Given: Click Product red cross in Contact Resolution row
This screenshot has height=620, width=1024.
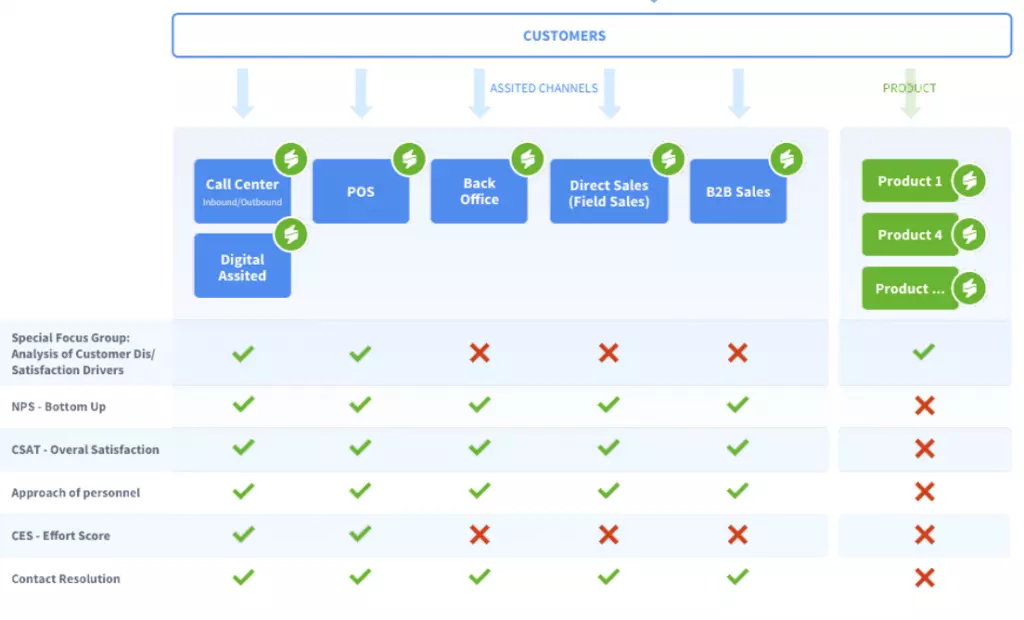Looking at the screenshot, I should tap(924, 578).
